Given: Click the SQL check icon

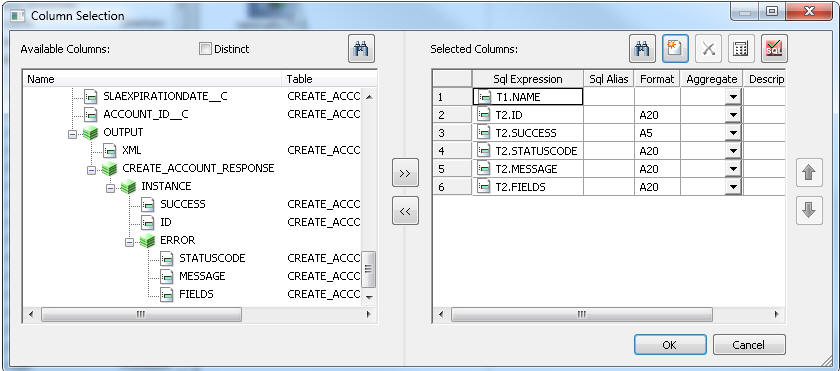Looking at the screenshot, I should [x=774, y=49].
